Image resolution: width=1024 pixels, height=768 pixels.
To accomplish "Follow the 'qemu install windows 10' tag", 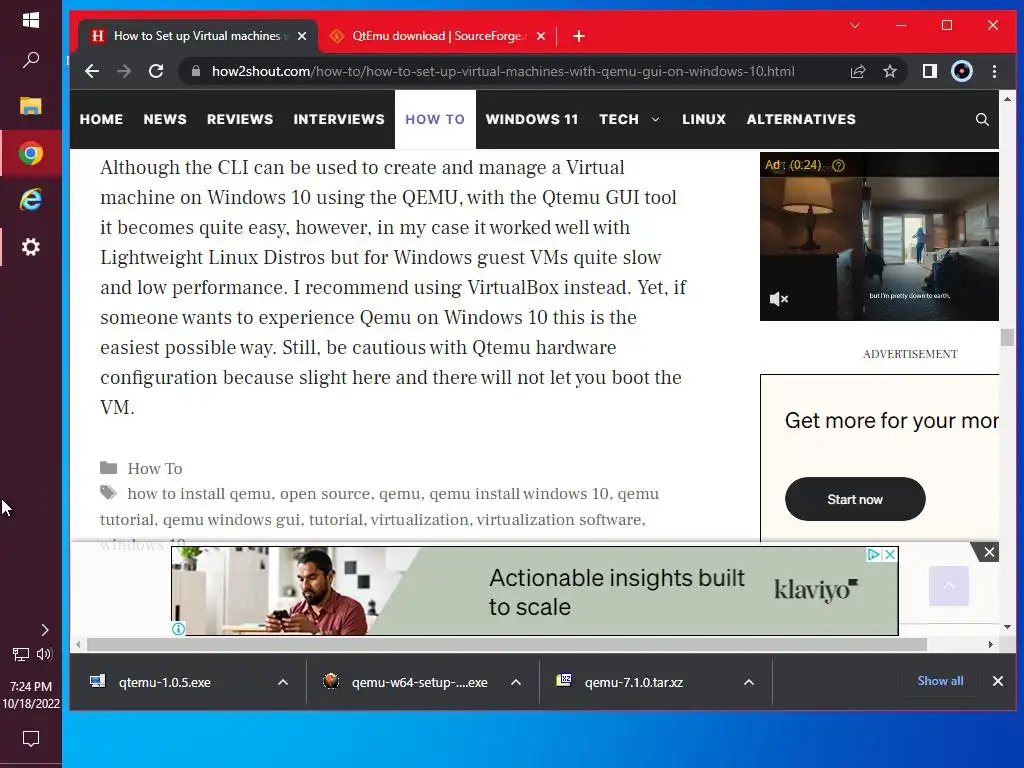I will pyautogui.click(x=519, y=494).
